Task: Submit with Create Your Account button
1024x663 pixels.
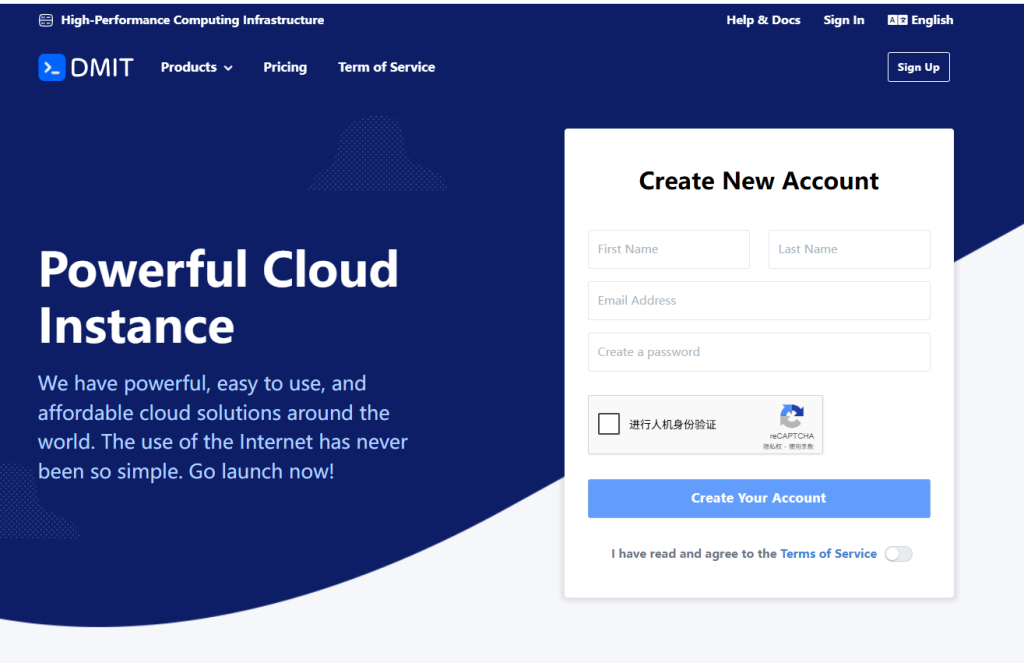Action: (759, 498)
